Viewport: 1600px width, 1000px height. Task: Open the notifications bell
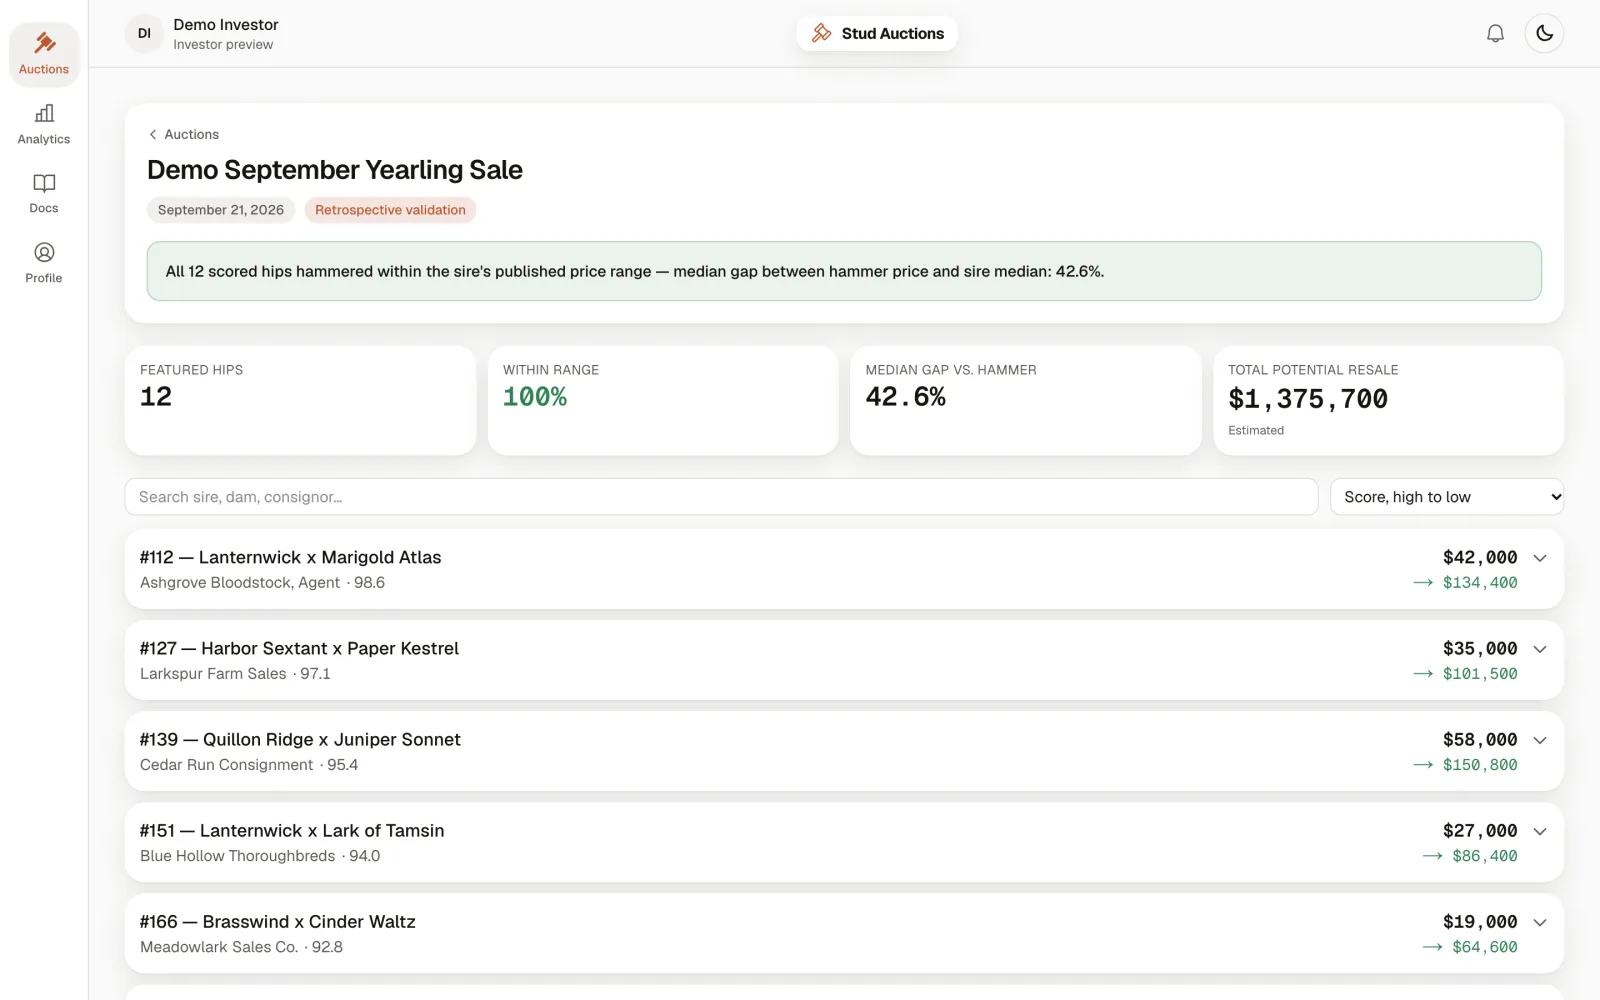coord(1495,33)
